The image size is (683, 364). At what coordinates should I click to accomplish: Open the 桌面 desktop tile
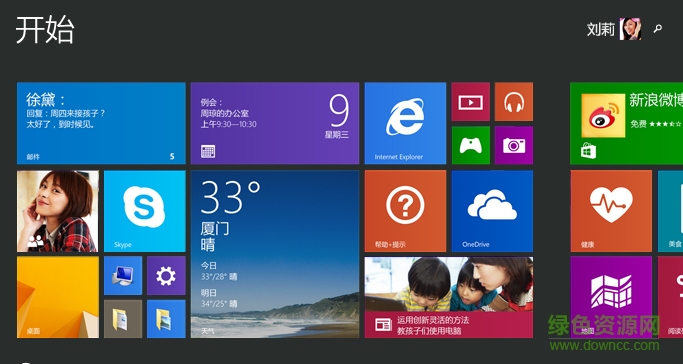point(57,297)
